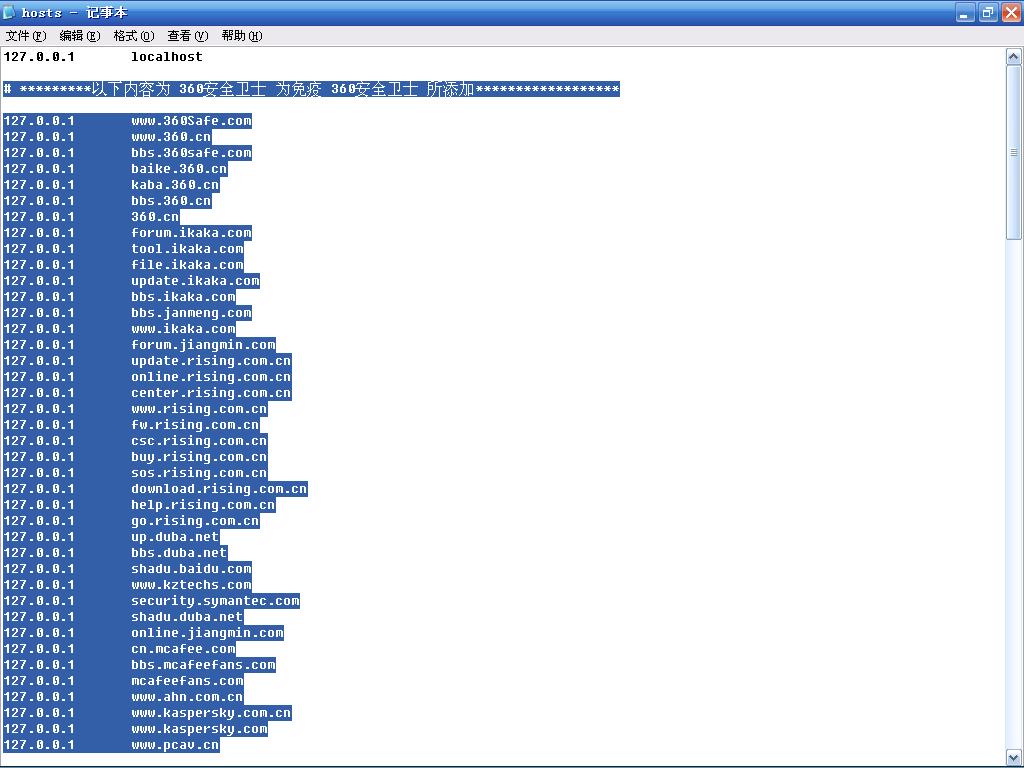Image resolution: width=1024 pixels, height=768 pixels.
Task: Click online.jiangmin.com entry
Action: point(207,633)
